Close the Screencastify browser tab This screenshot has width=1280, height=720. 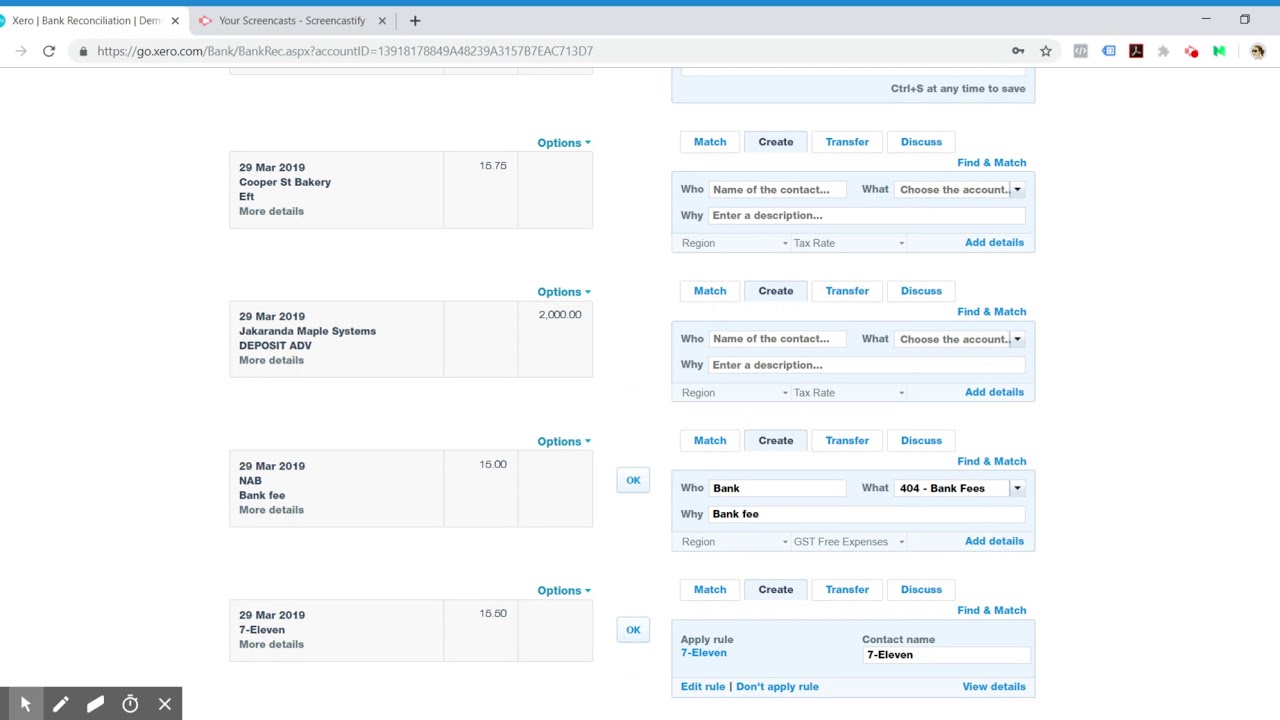(382, 20)
